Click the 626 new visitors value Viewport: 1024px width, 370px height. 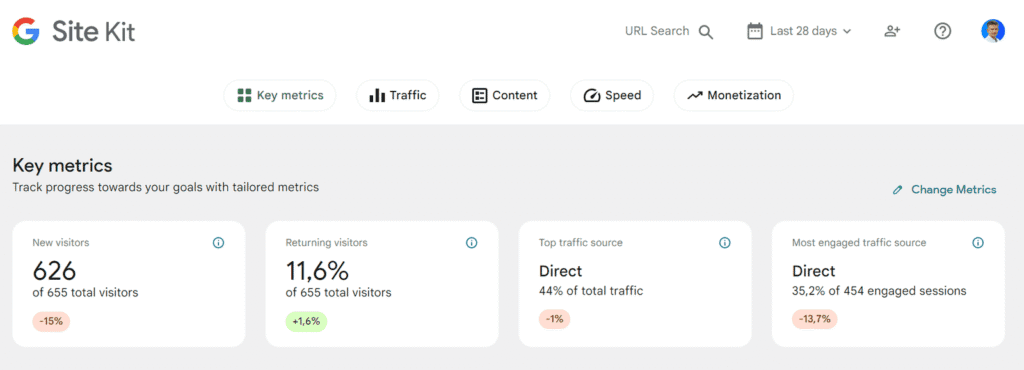tap(54, 270)
